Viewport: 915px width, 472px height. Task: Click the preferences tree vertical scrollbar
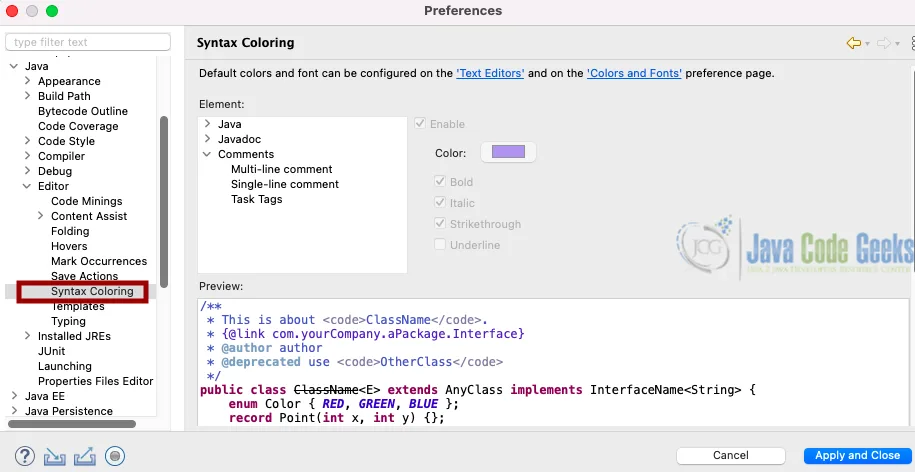point(164,201)
